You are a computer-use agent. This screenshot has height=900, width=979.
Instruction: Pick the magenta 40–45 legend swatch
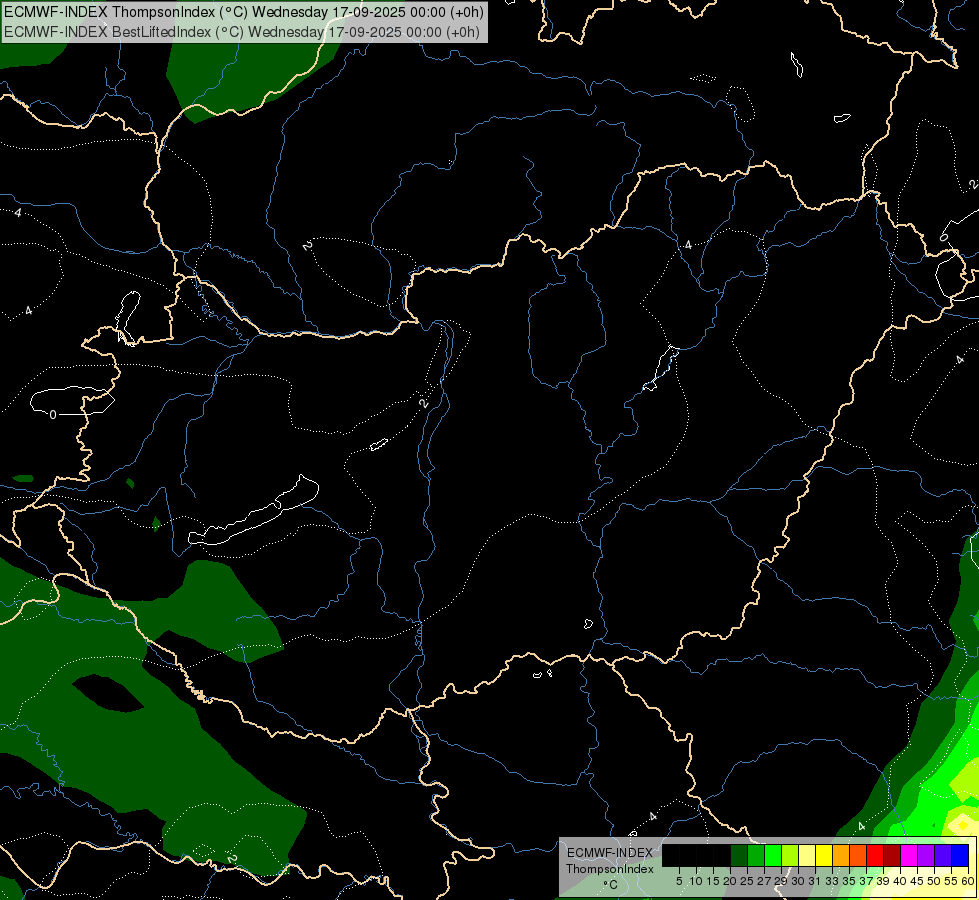click(910, 855)
